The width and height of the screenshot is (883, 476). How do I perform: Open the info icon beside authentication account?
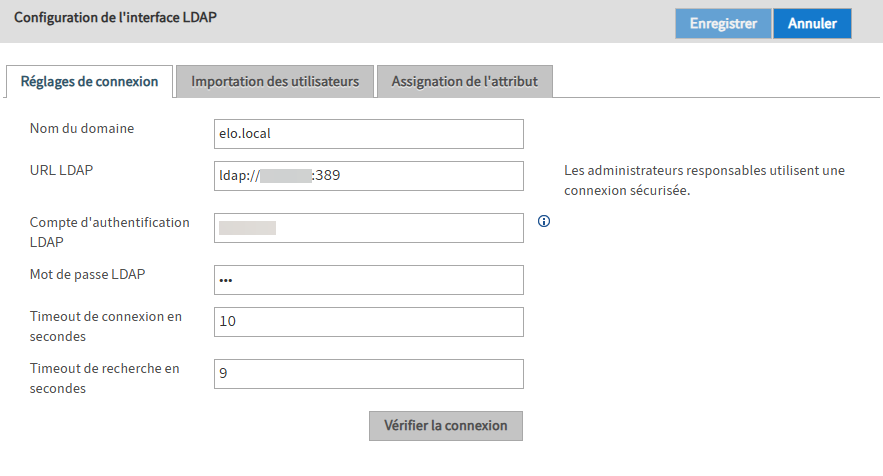click(544, 221)
